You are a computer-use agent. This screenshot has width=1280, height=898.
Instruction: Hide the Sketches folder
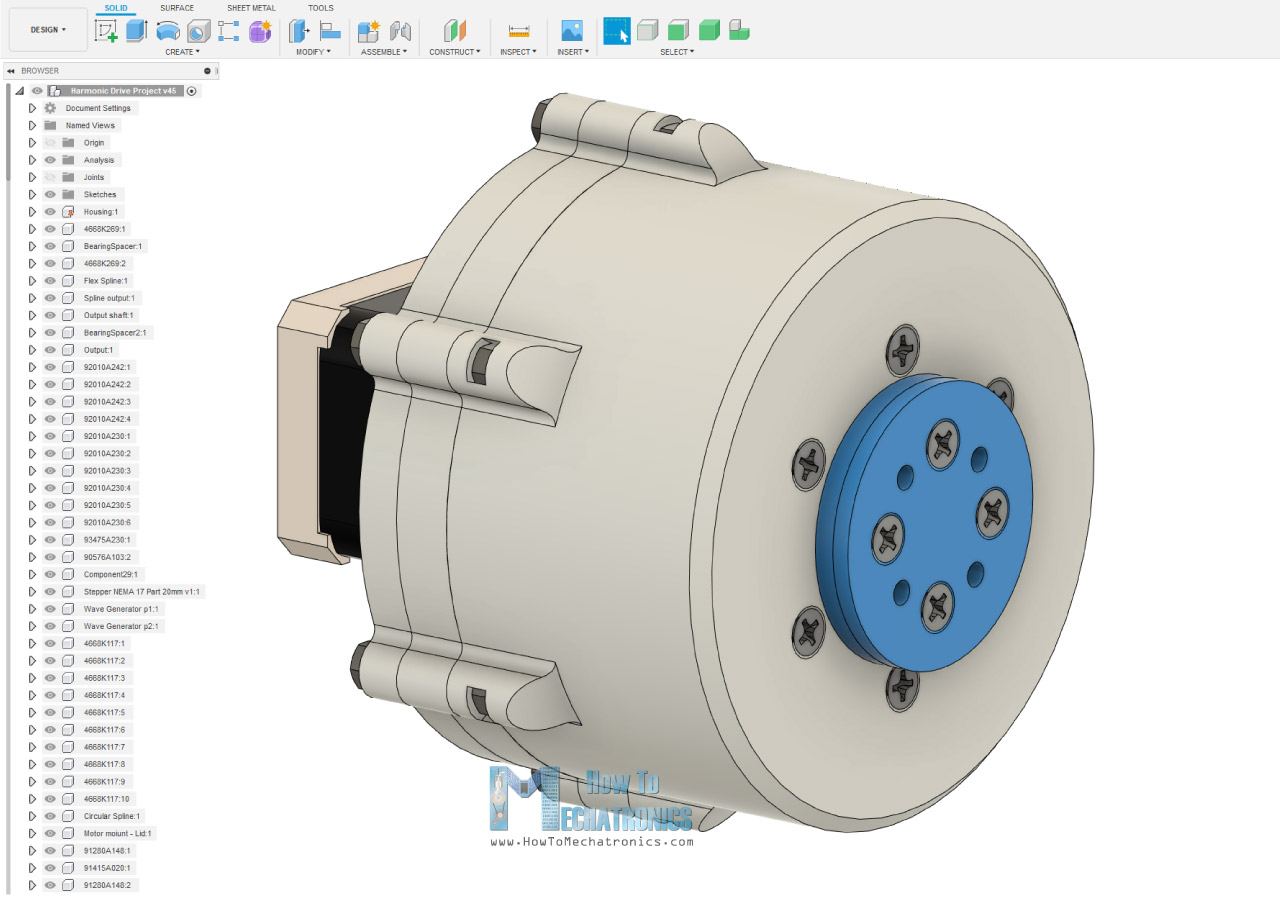49,194
